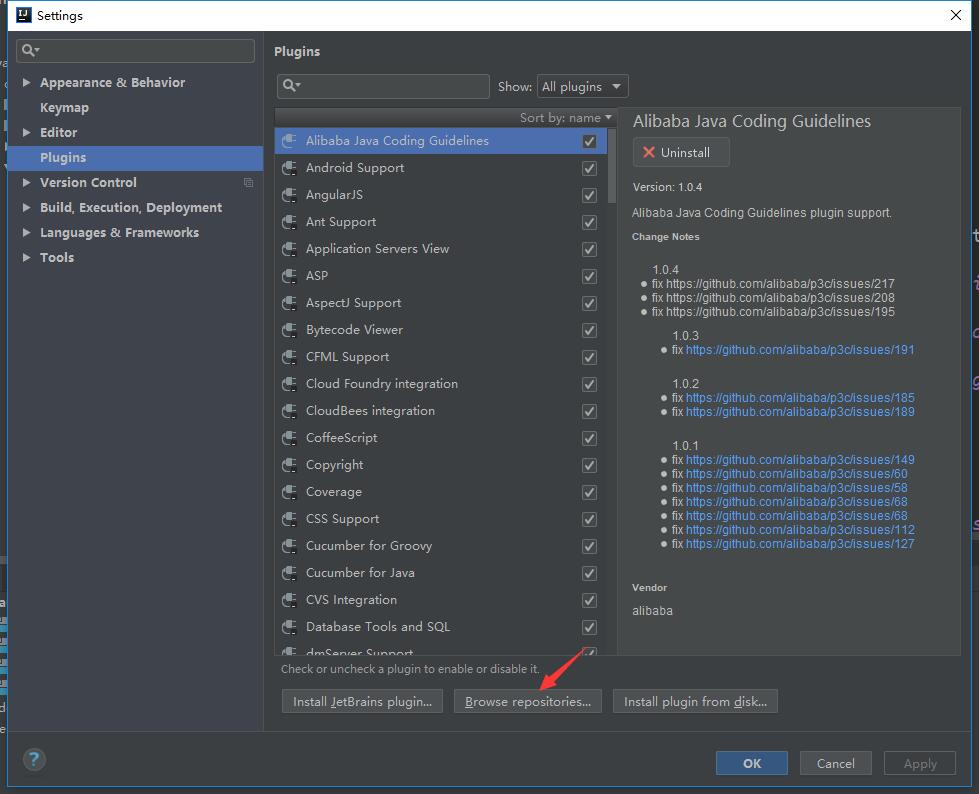
Task: Open the p3c issues/127 link
Action: tap(800, 544)
